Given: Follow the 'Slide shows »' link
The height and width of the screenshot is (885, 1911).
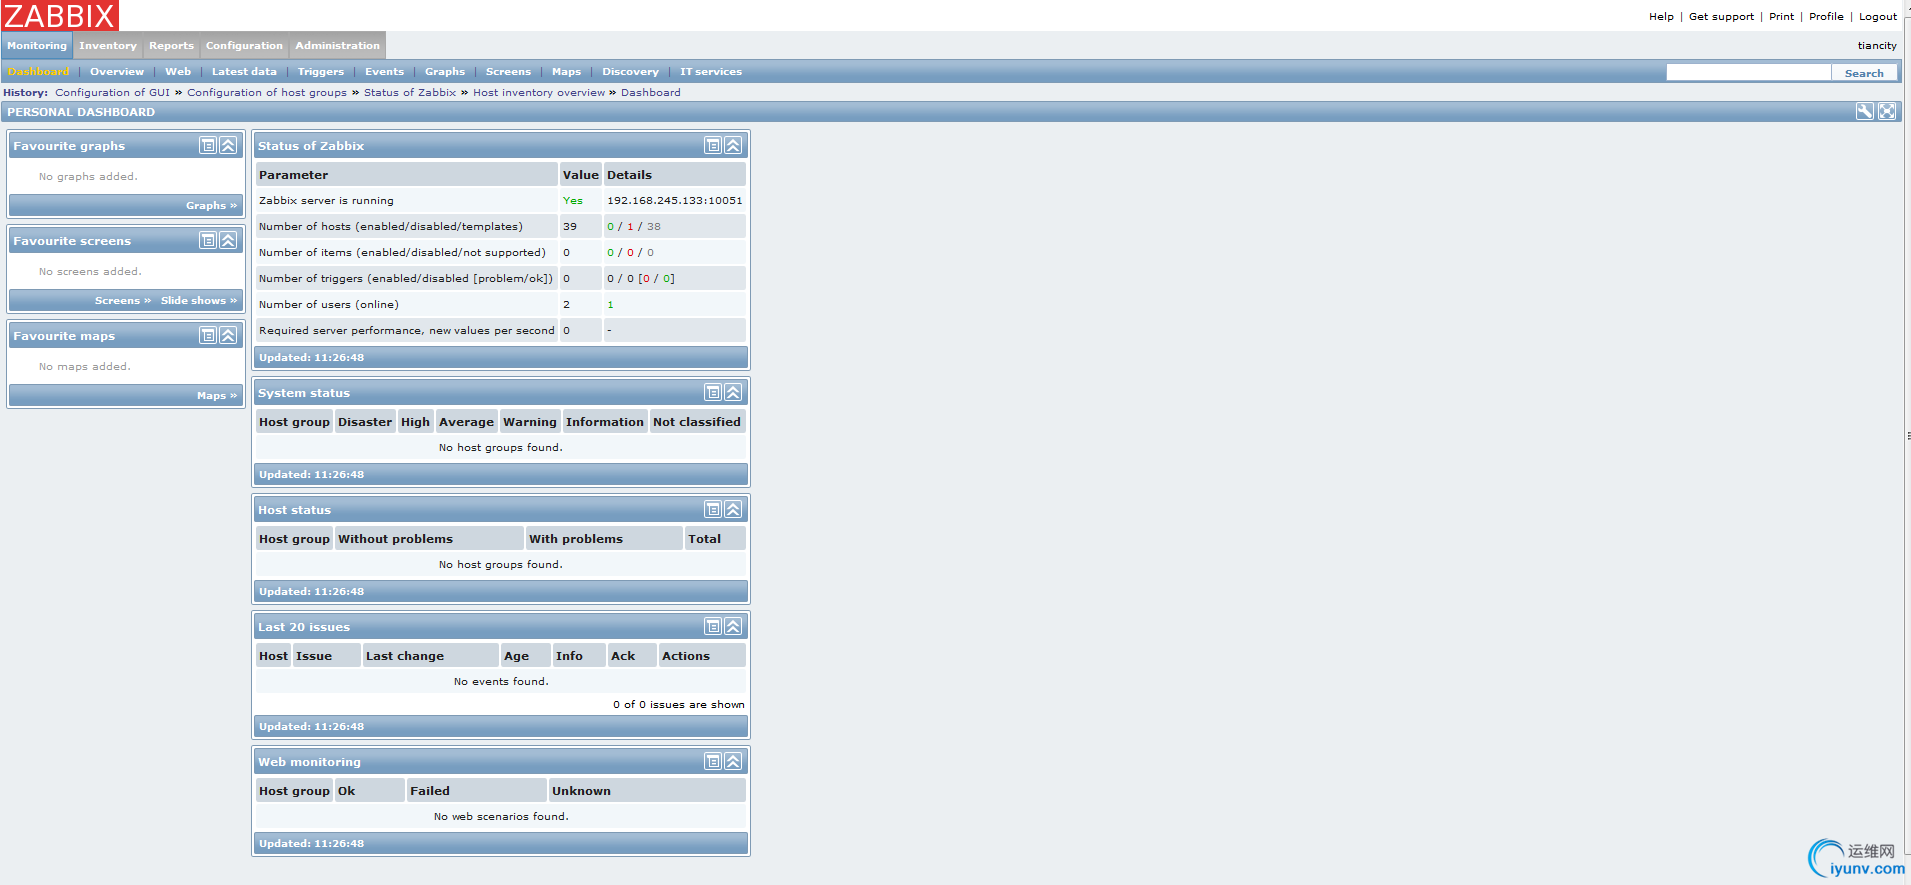Looking at the screenshot, I should (199, 301).
